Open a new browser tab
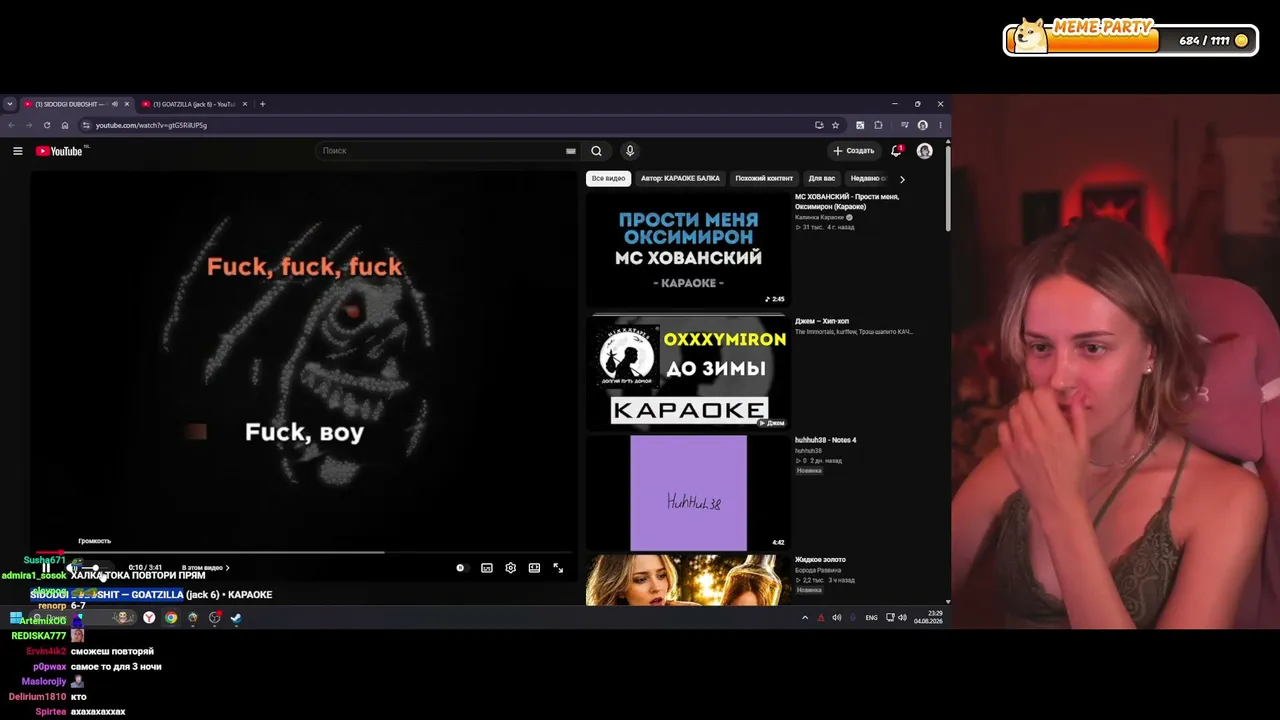Screen dimensions: 1280x720 (262, 104)
